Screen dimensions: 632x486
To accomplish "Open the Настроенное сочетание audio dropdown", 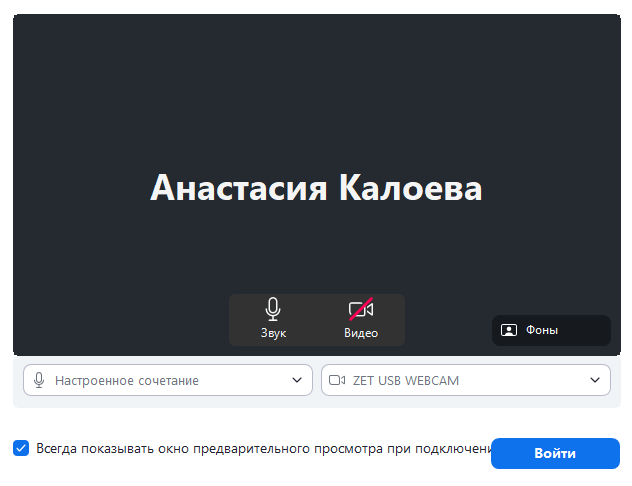I will (168, 380).
